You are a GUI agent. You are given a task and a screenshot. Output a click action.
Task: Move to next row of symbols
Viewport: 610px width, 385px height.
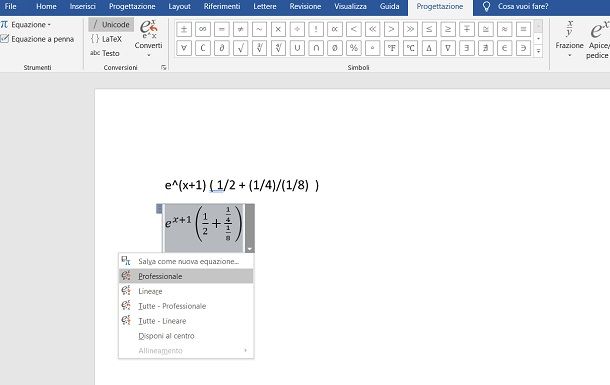pyautogui.click(x=538, y=38)
